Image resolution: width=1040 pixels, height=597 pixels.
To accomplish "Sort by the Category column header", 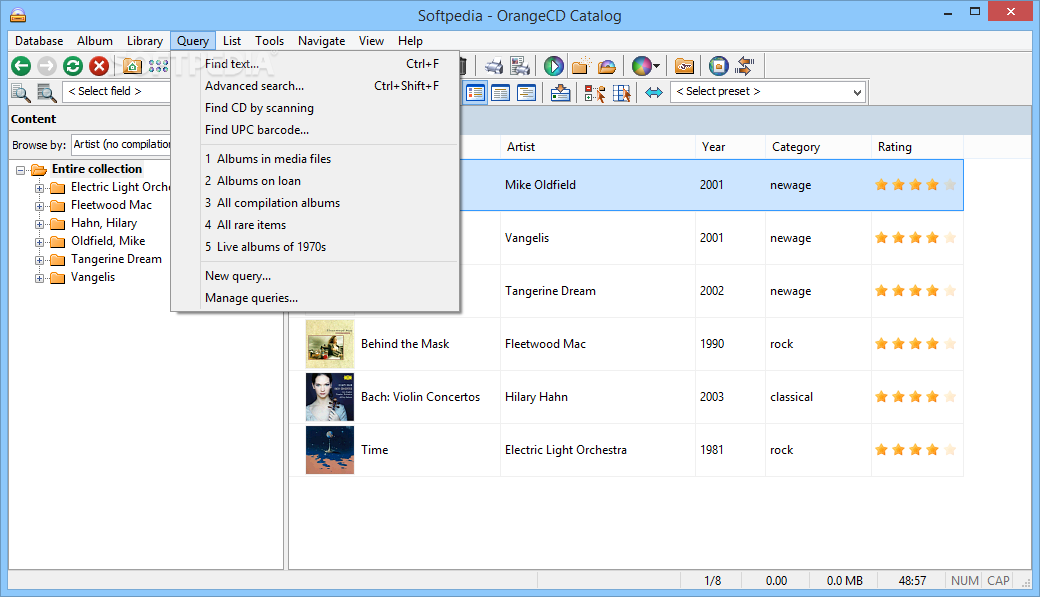I will click(818, 147).
